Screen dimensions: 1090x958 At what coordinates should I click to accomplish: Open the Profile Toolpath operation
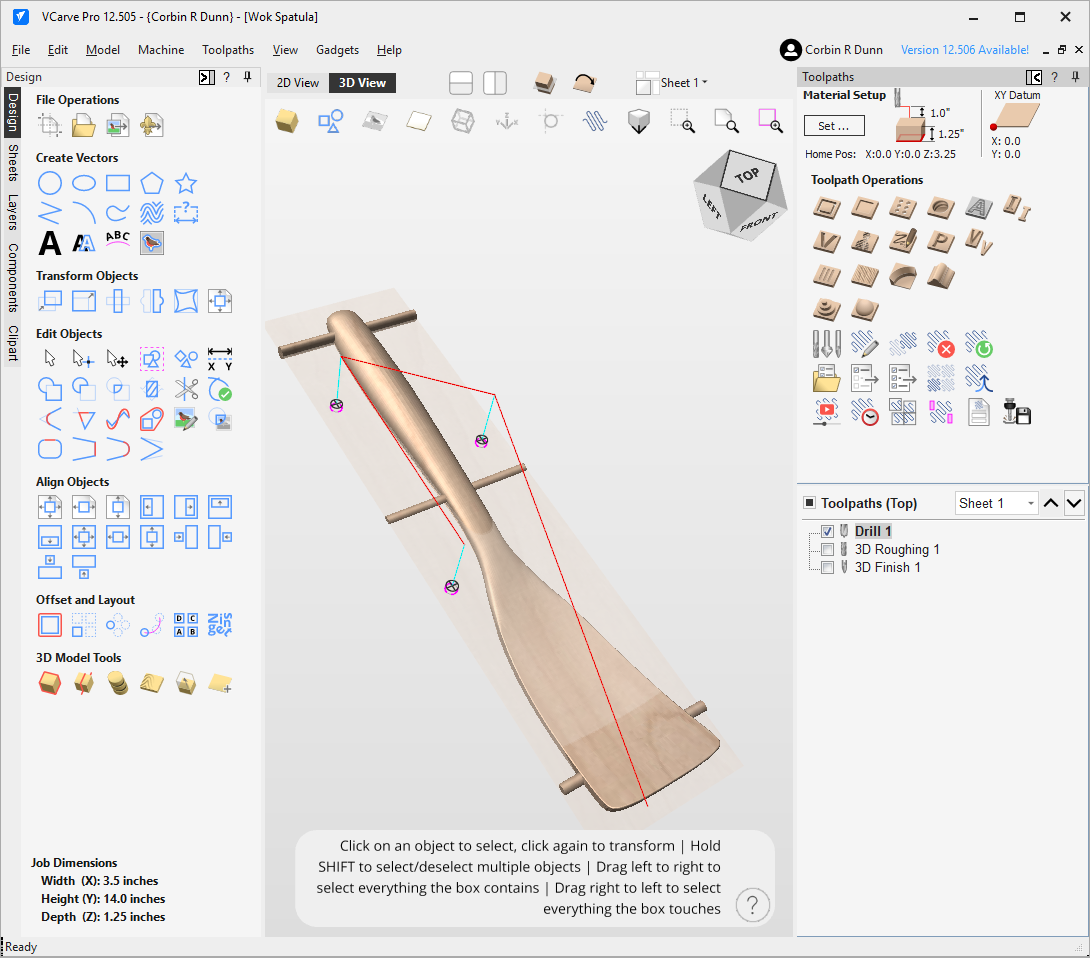pos(826,208)
